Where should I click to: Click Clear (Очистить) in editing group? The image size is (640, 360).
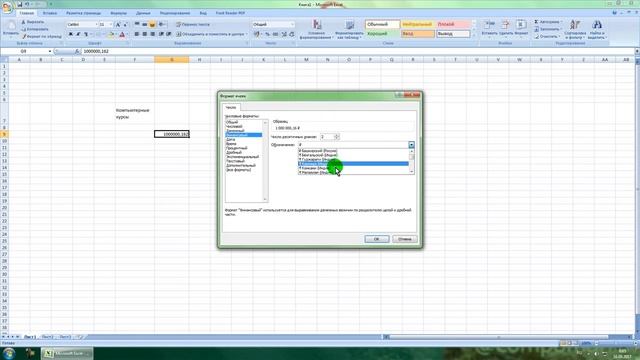(547, 36)
